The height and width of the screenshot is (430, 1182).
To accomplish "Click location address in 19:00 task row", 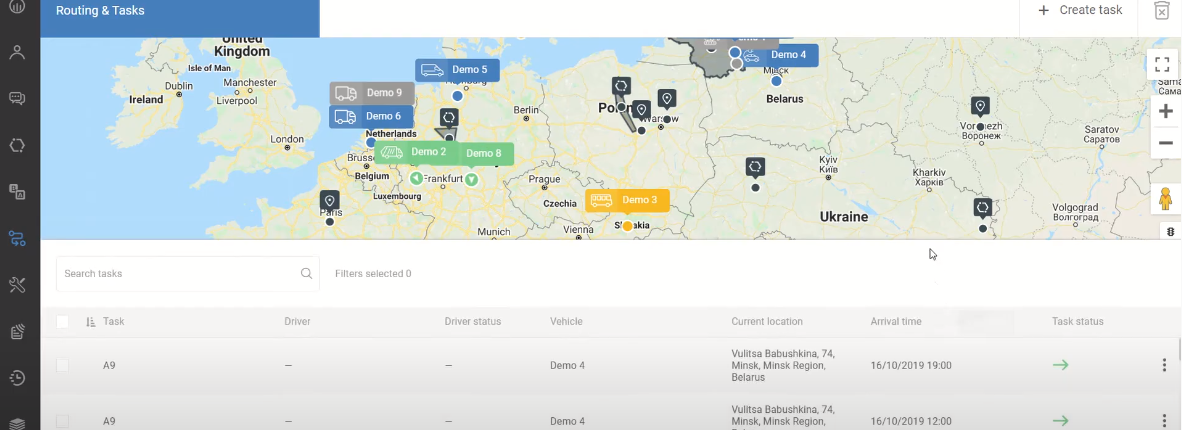I will (783, 365).
